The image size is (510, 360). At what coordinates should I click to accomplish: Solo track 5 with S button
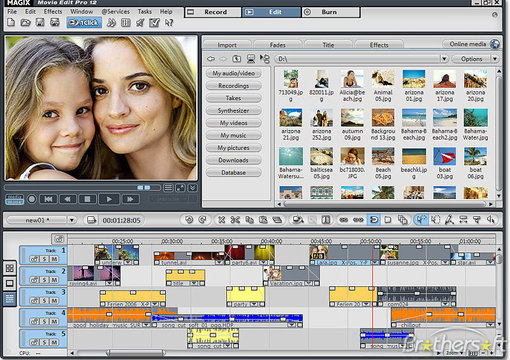[45, 342]
